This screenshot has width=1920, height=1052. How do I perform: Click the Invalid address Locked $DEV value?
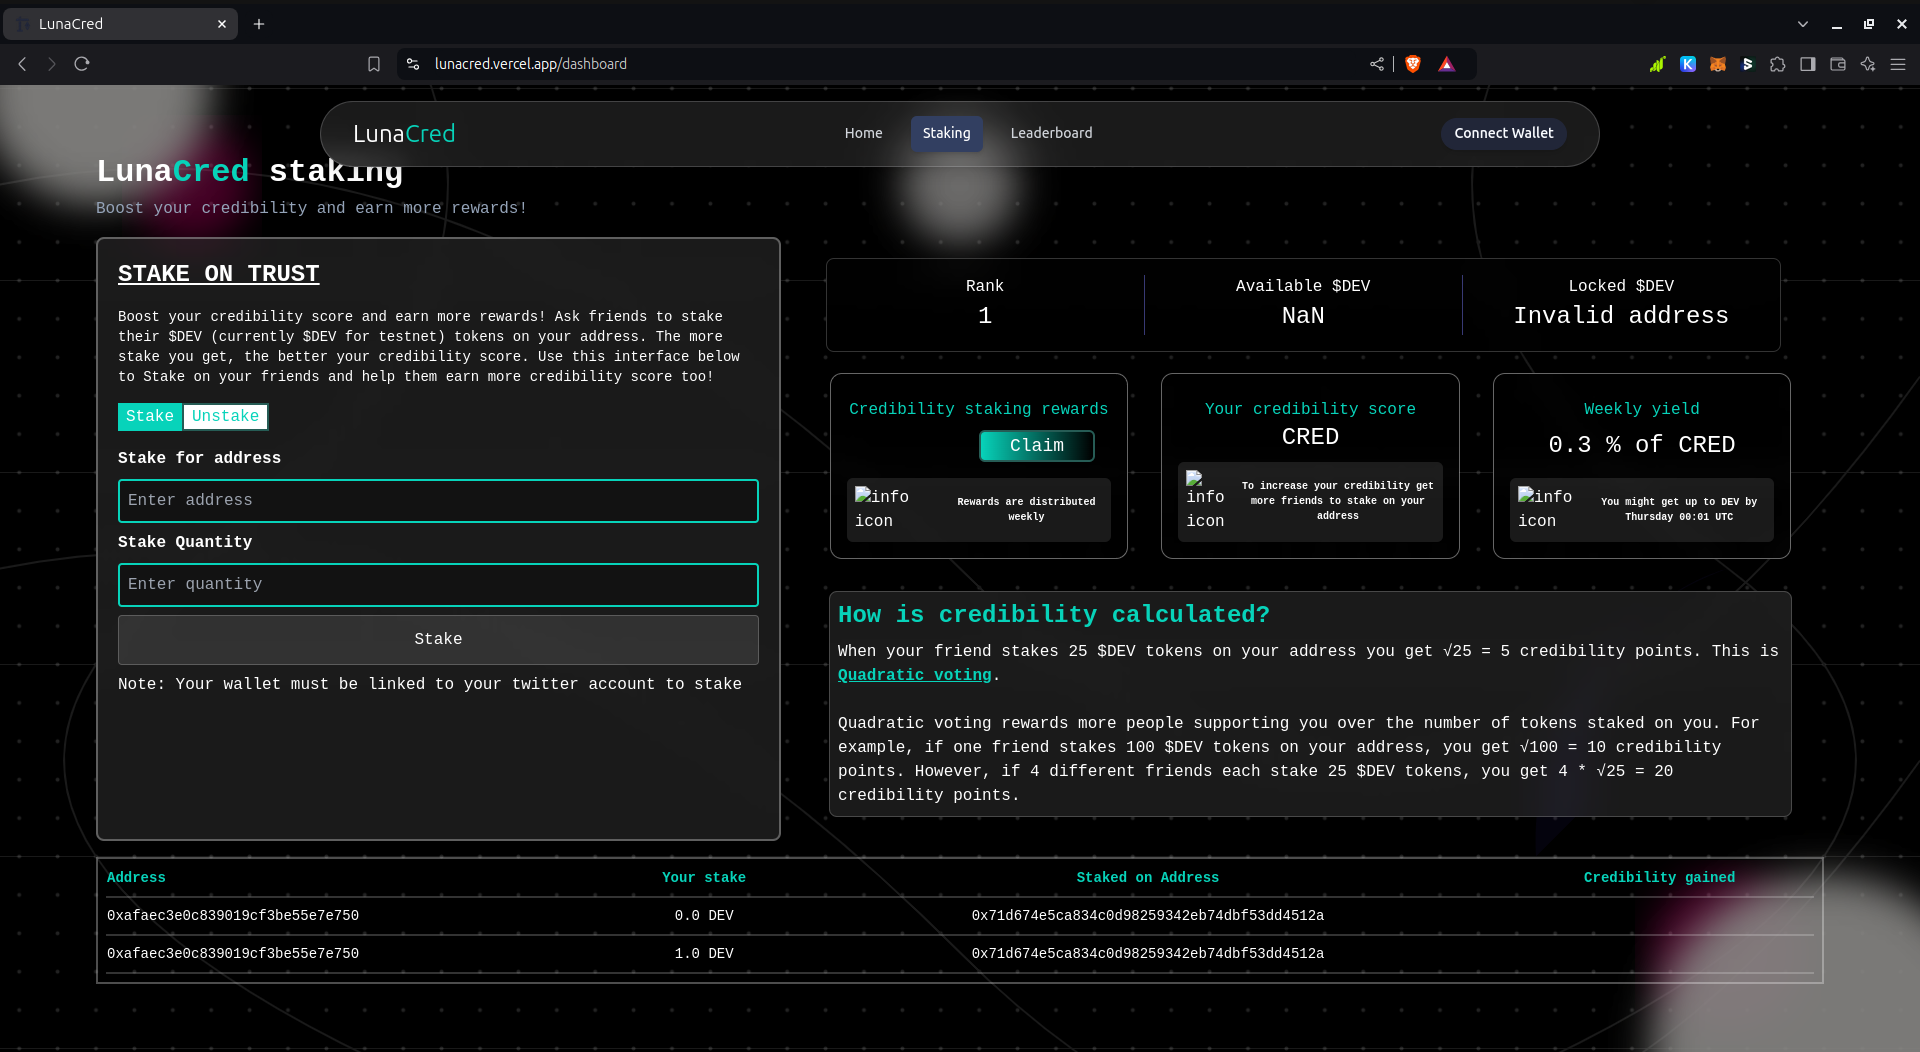pyautogui.click(x=1621, y=316)
